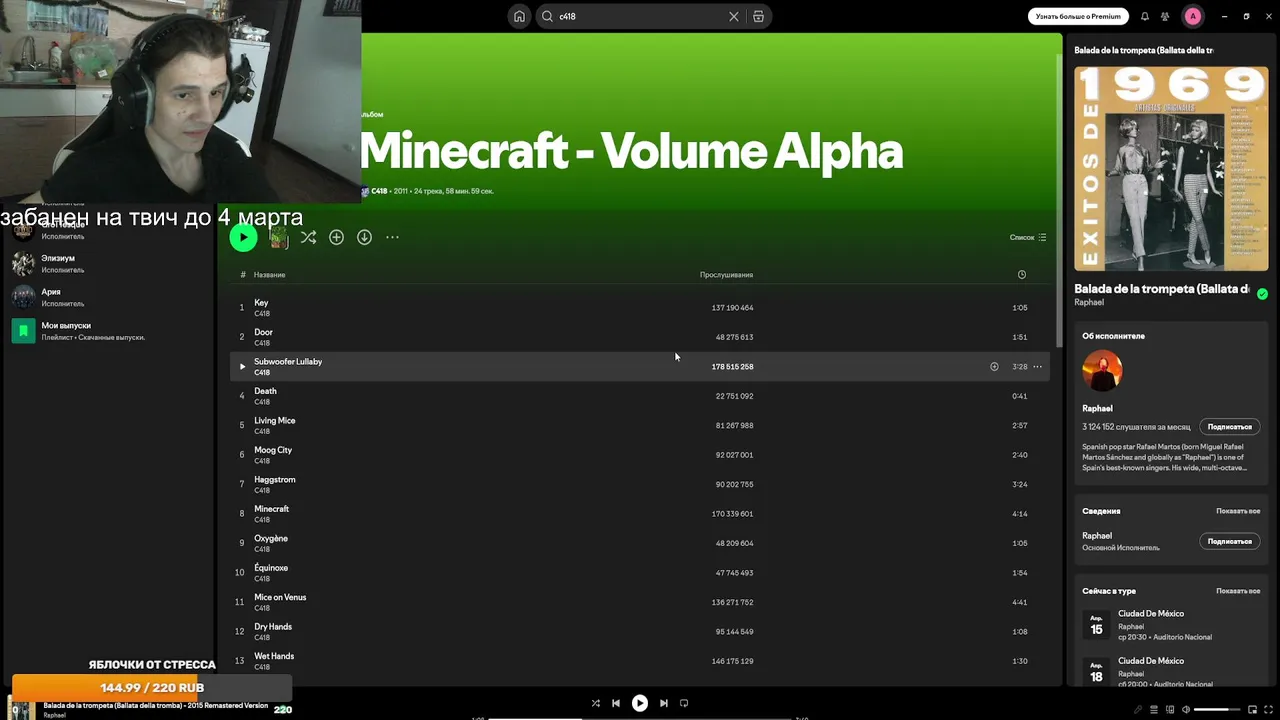Viewport: 1280px width, 720px height.
Task: Toggle shuffle in the player bar
Action: 595,703
